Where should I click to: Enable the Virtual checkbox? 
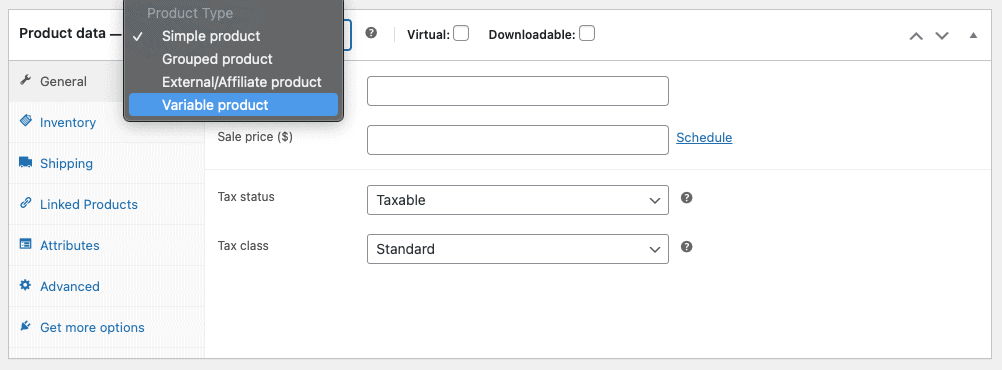[x=461, y=33]
